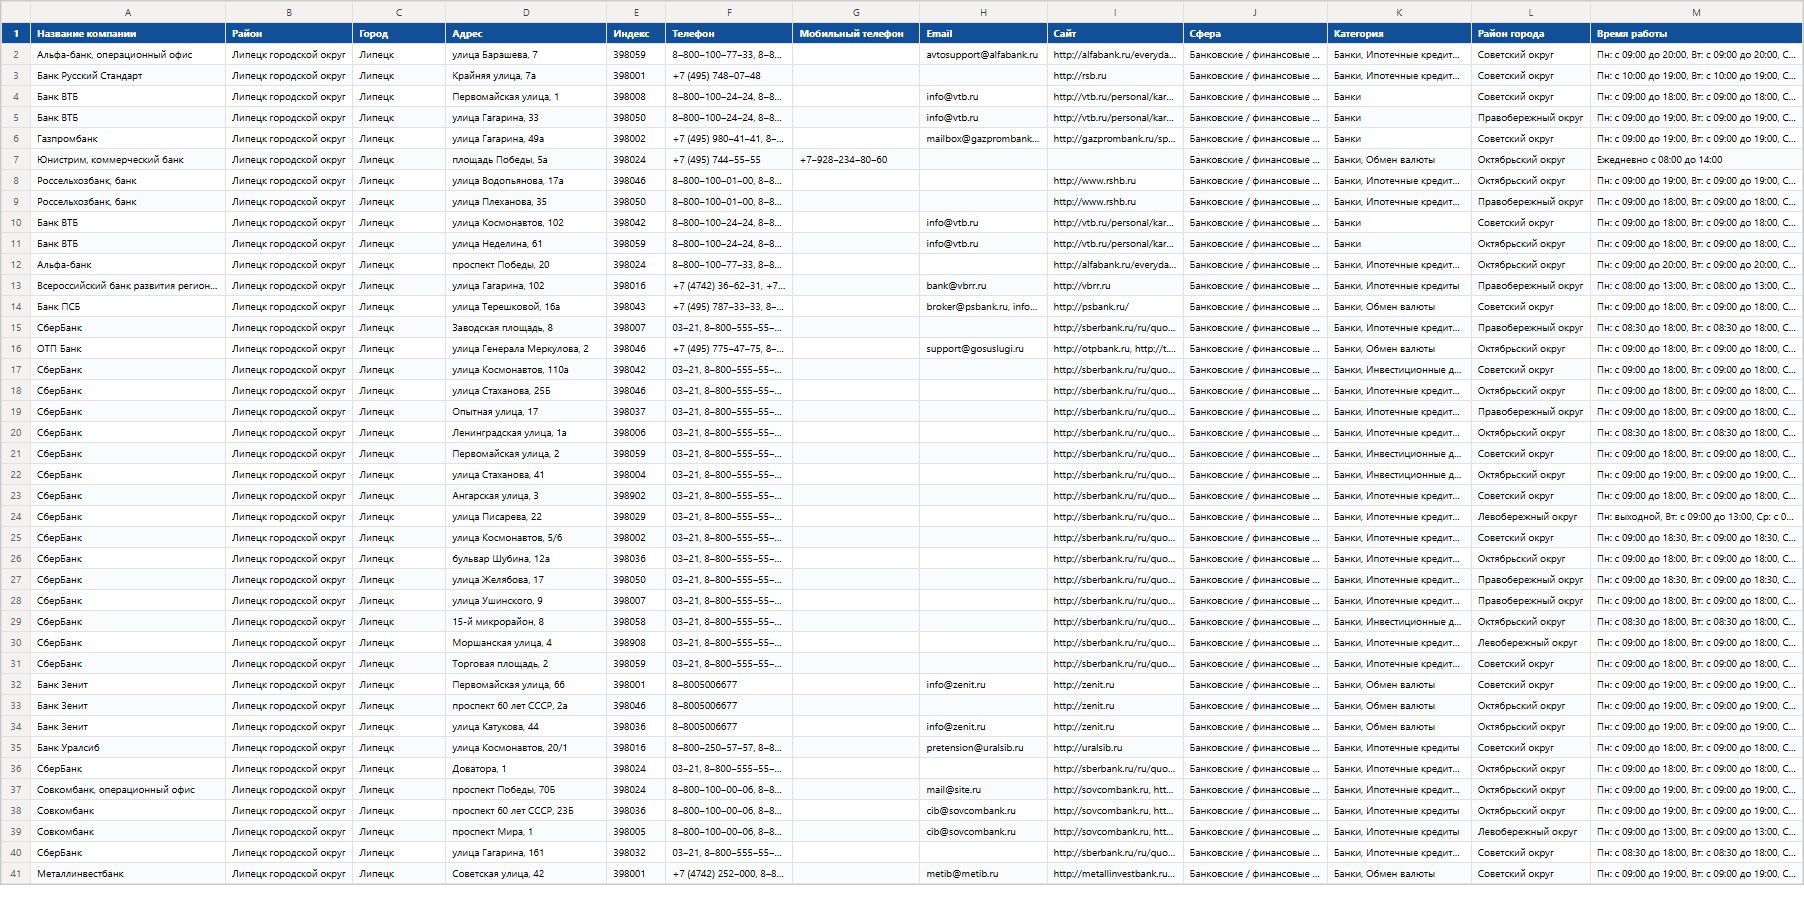Select address 'улица Генерала Меркулова, 2'
This screenshot has height=902, width=1804.
[x=526, y=349]
